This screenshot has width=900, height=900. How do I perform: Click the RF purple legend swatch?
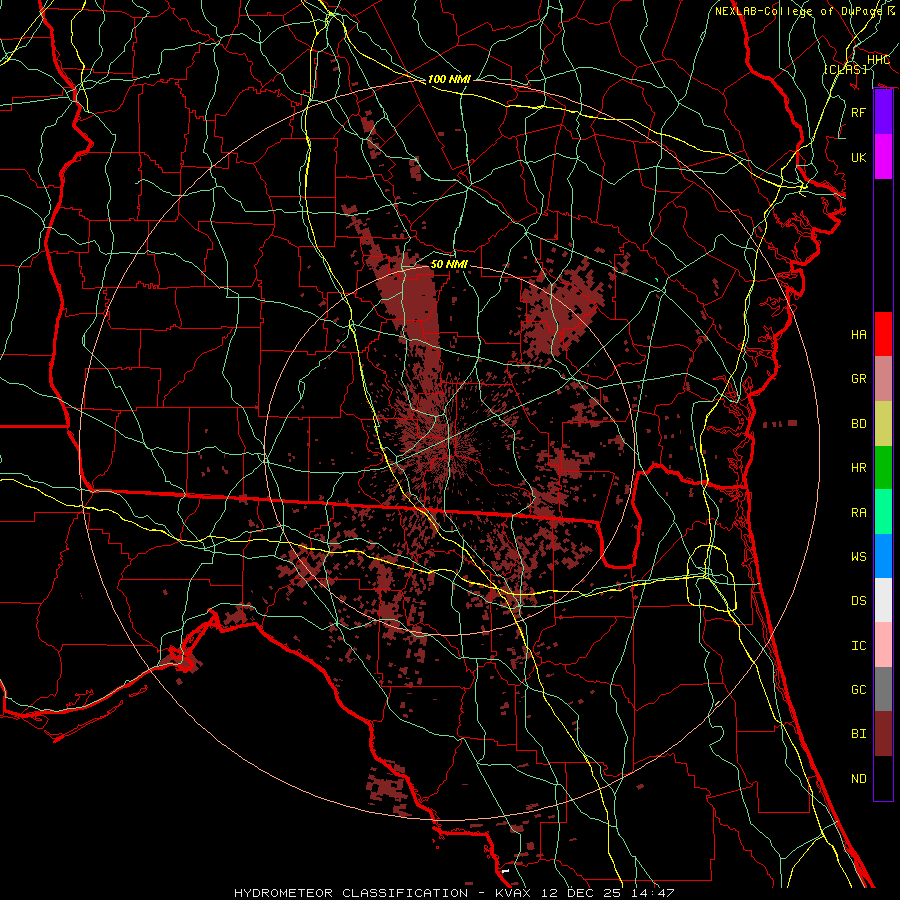tap(883, 112)
